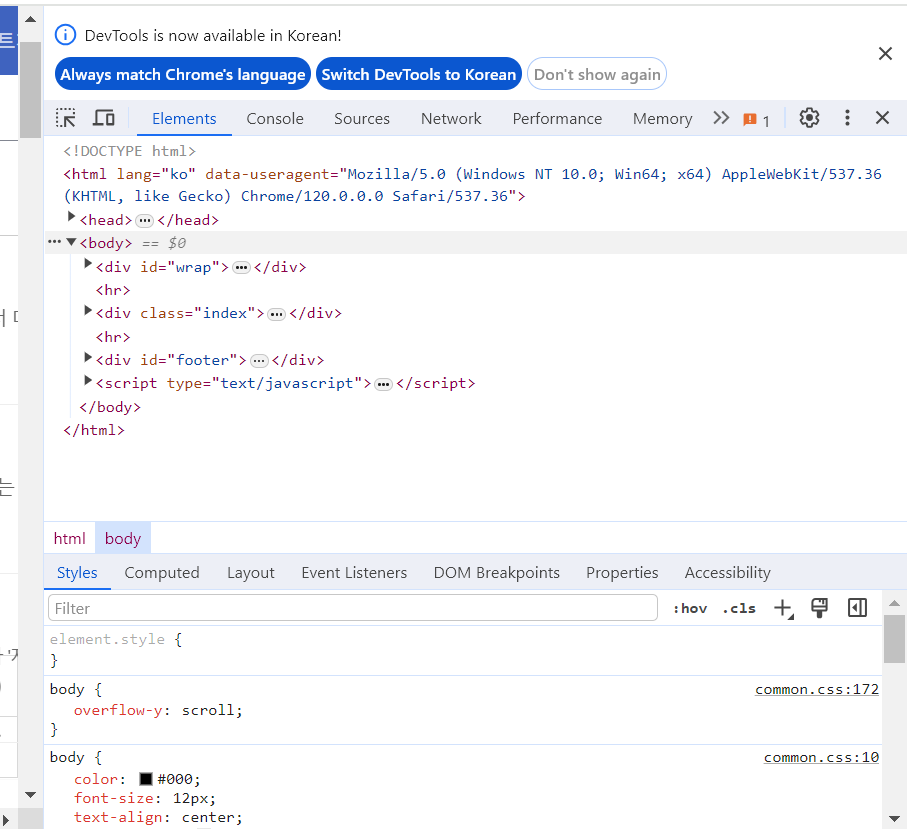This screenshot has width=907, height=829.
Task: Click the page scrollbar down arrow
Action: pyautogui.click(x=31, y=795)
